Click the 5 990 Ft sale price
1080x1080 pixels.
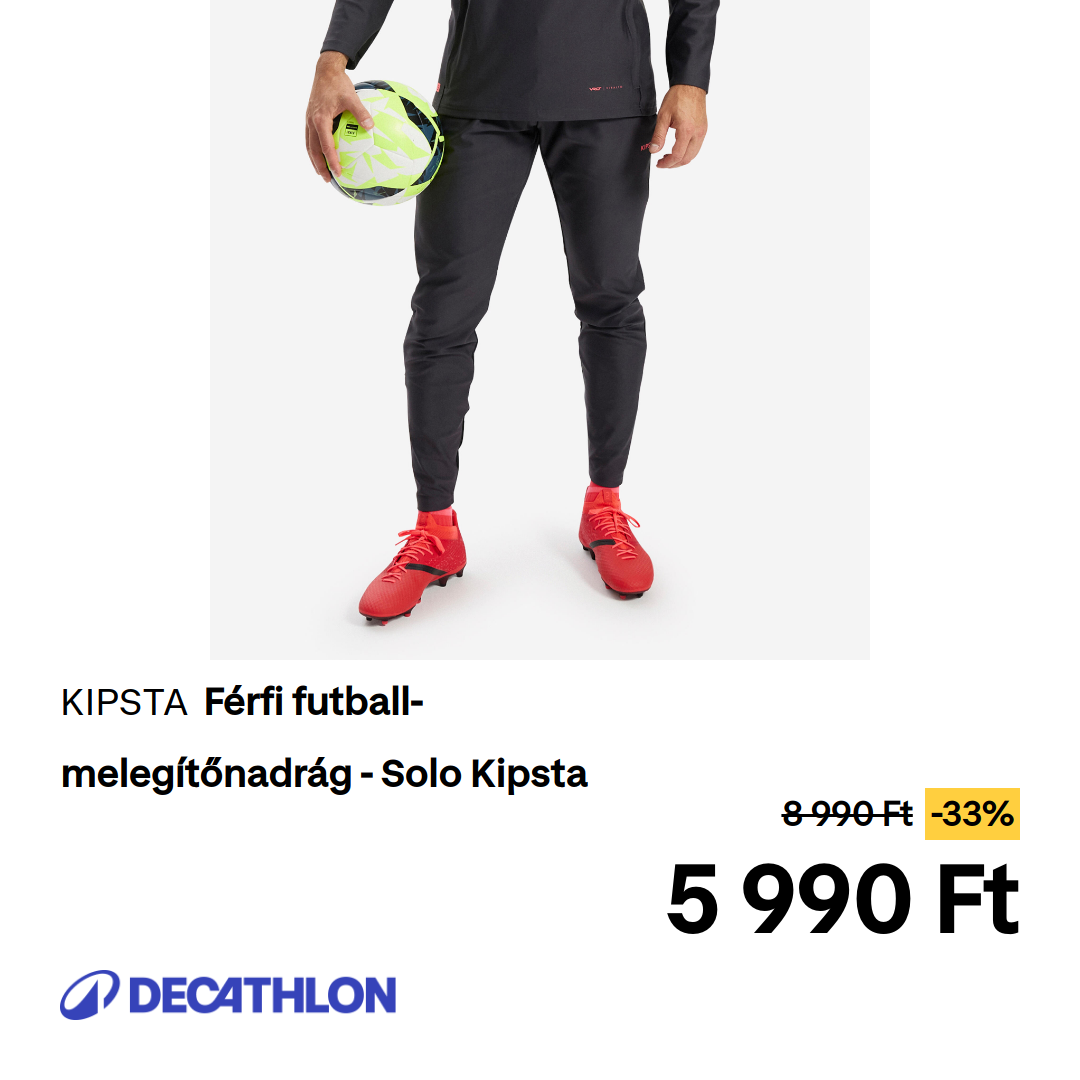[x=842, y=900]
